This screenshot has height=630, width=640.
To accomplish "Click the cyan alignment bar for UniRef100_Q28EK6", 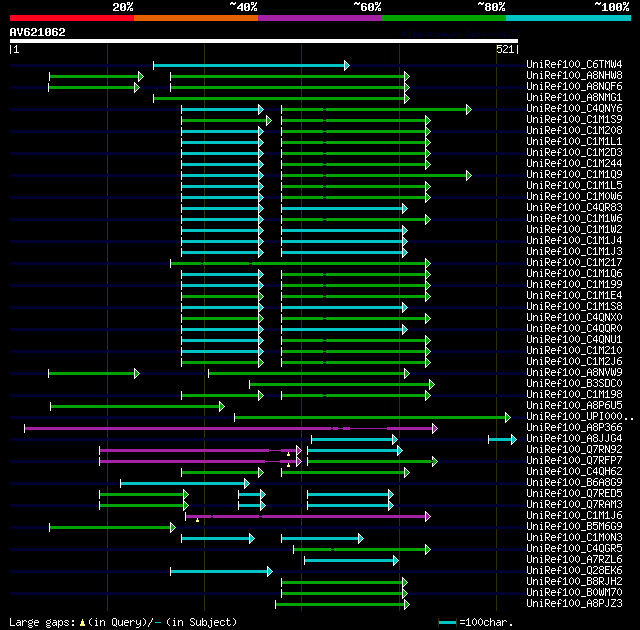I will tap(221, 571).
